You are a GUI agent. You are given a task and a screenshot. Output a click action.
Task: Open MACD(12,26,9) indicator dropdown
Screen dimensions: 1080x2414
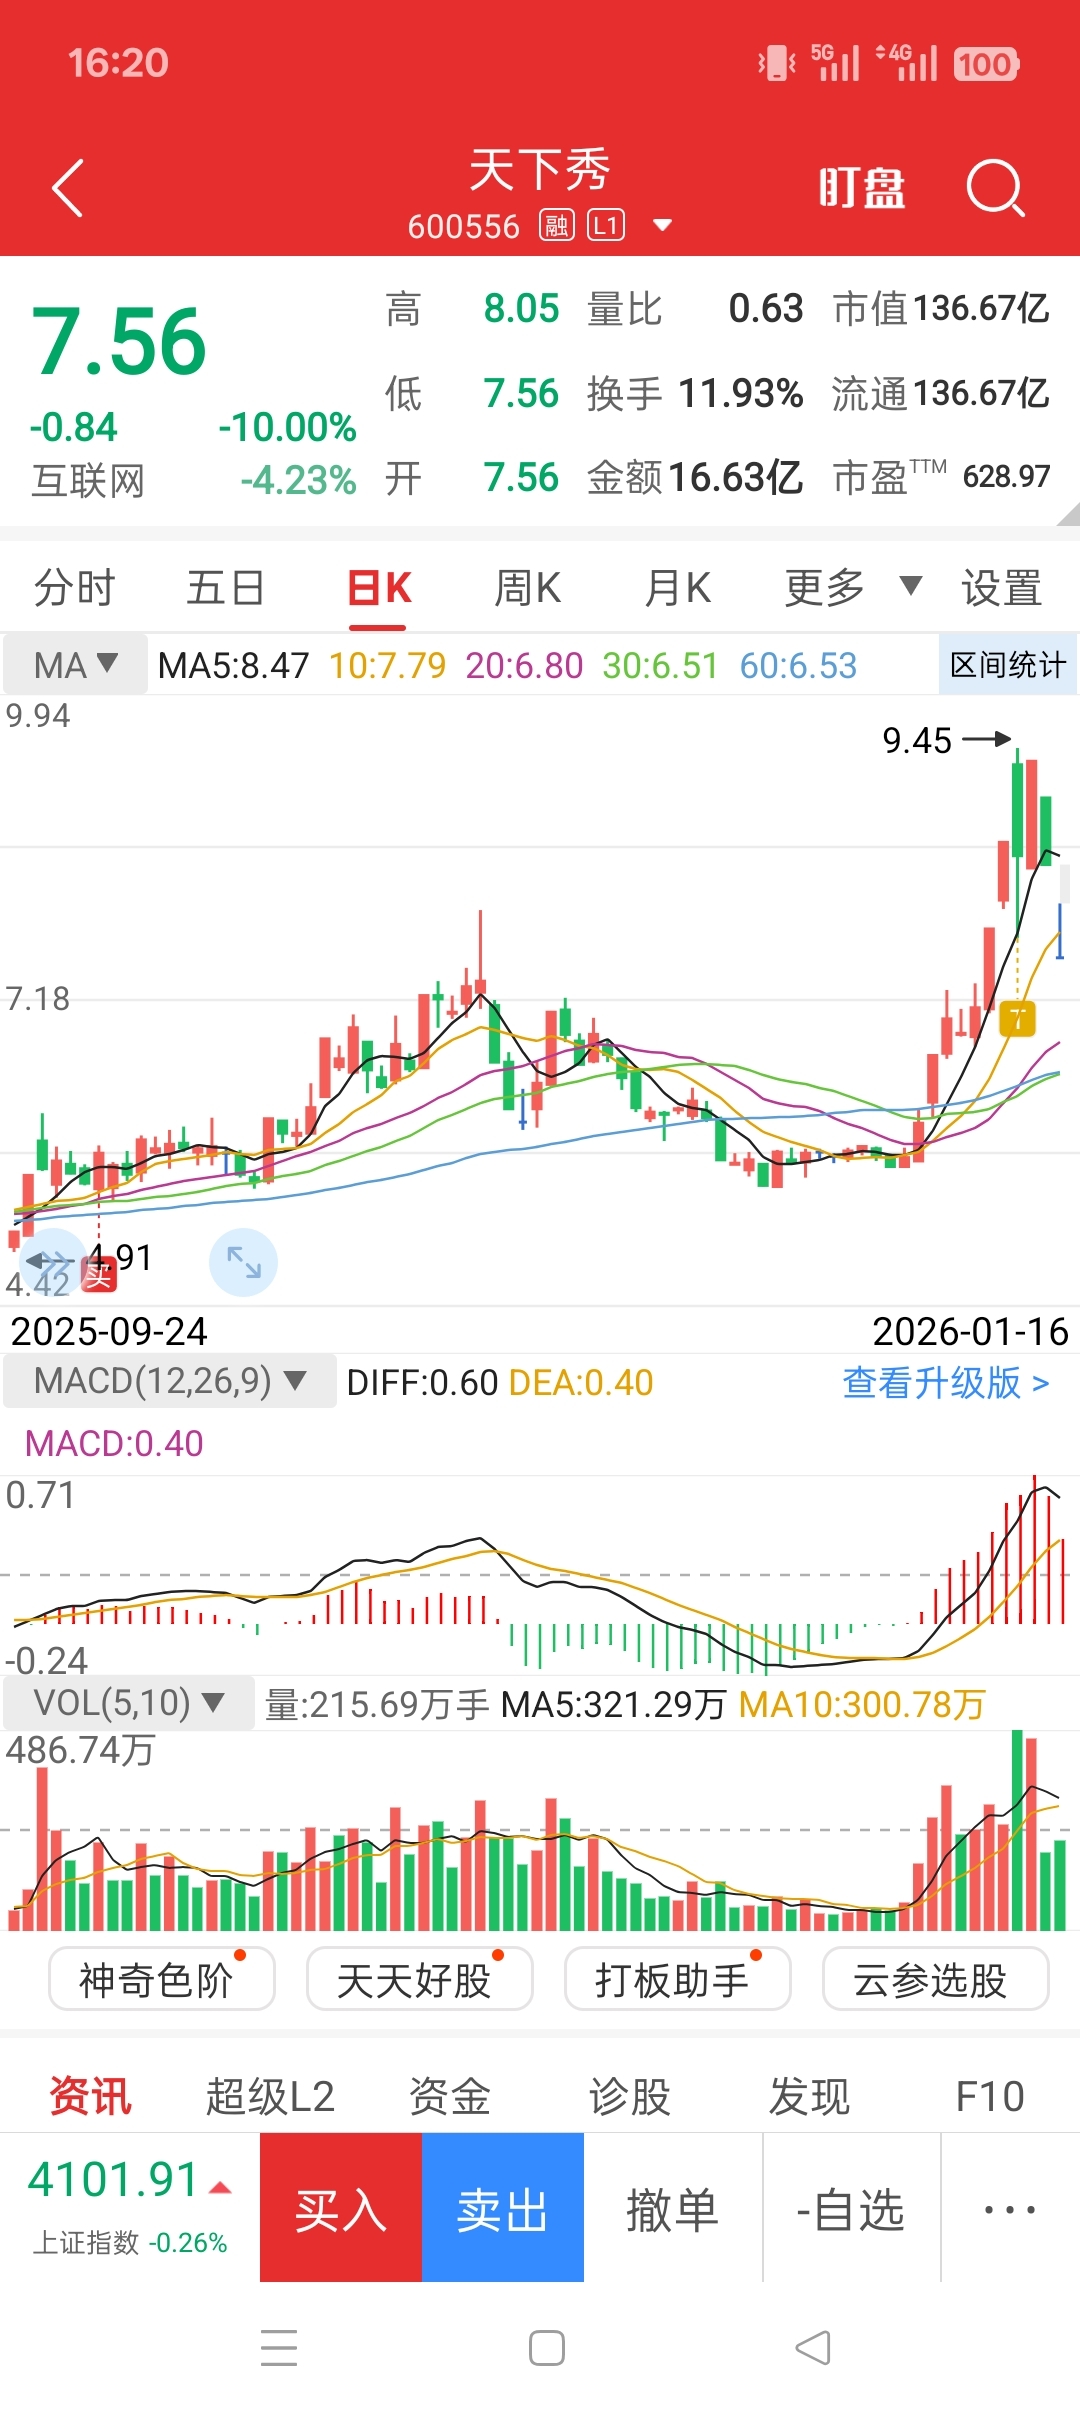click(x=170, y=1381)
